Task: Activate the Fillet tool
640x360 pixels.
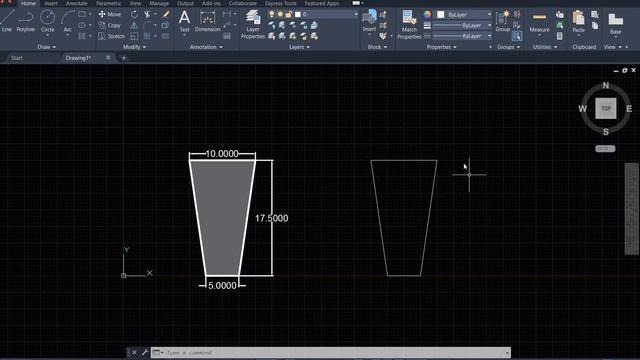Action: tap(147, 25)
